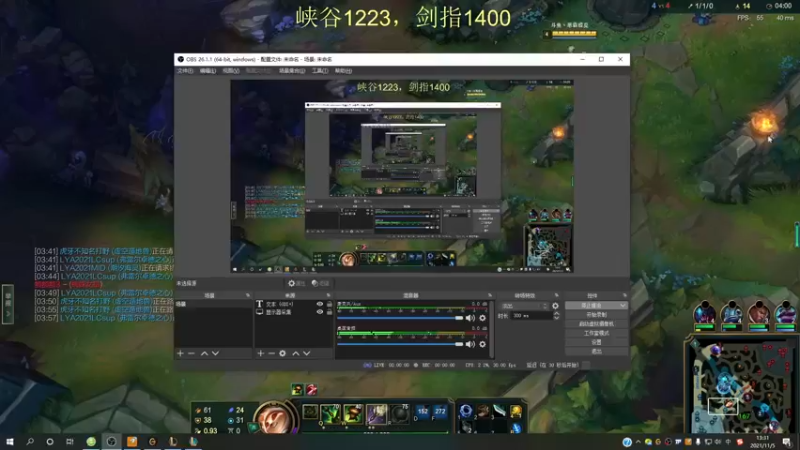The image size is (800, 450).
Task: Click the champion portrait in game HUD
Action: point(274,419)
